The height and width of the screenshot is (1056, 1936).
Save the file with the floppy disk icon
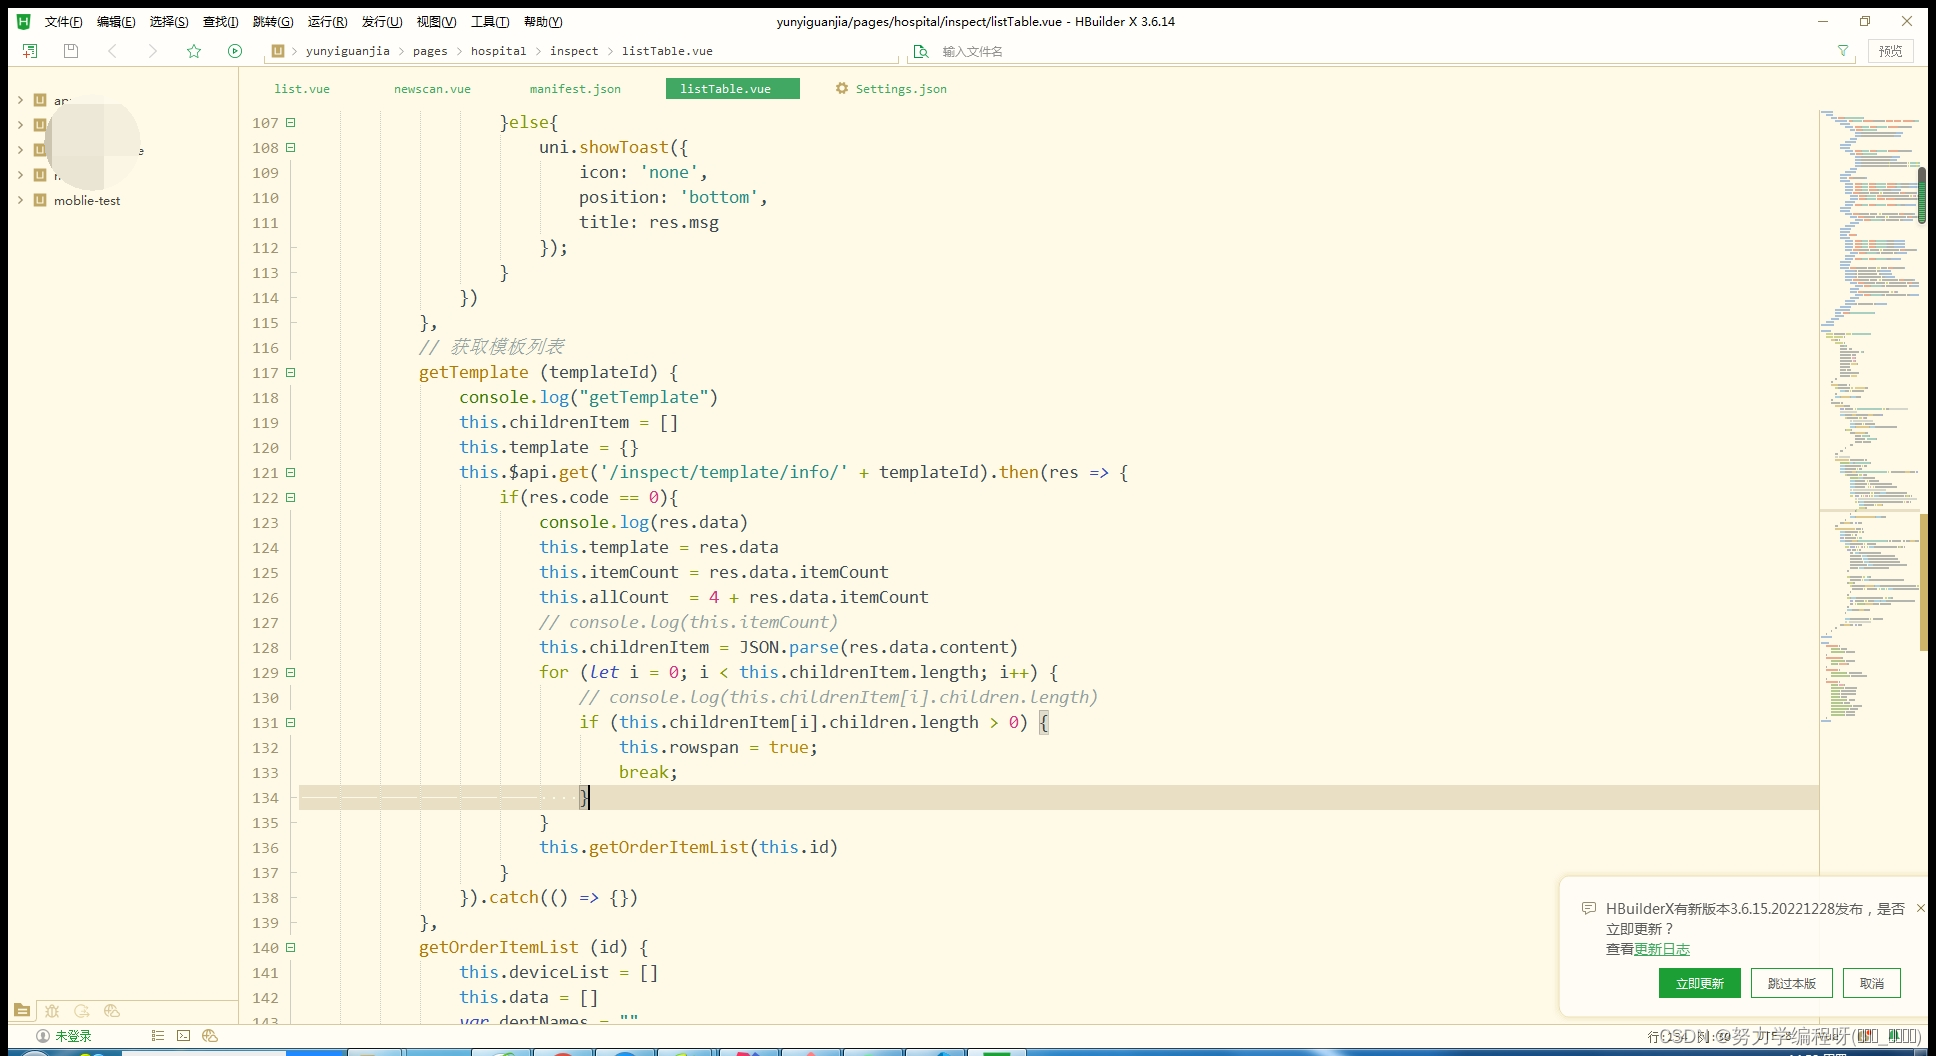pos(70,51)
